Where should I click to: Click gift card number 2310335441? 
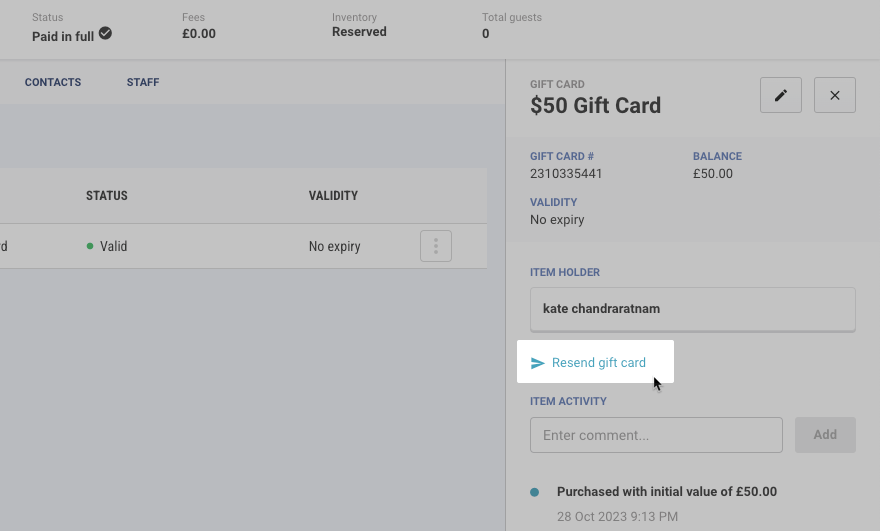point(566,174)
